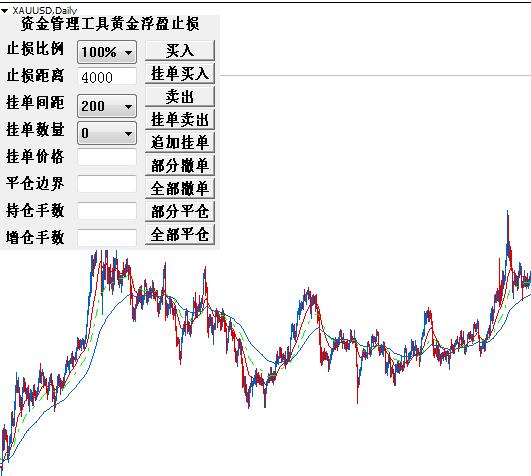Click the 追加挂单 add pending order button
Image resolution: width=531 pixels, height=476 pixels.
pos(180,142)
